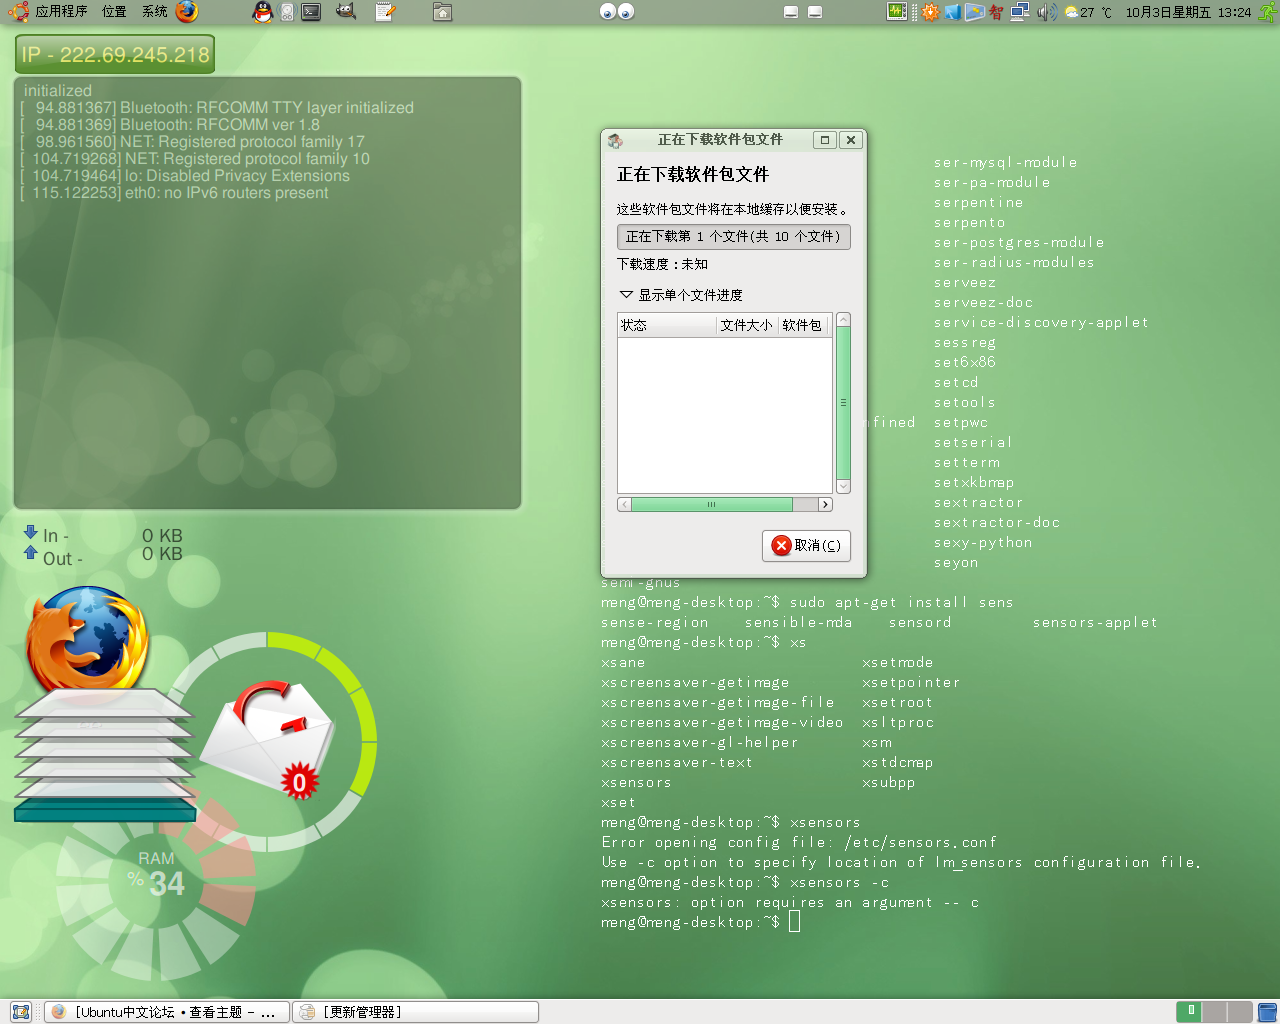Viewport: 1280px width, 1024px height.
Task: Click the disk drive launcher beside QQ
Action: pyautogui.click(x=287, y=12)
